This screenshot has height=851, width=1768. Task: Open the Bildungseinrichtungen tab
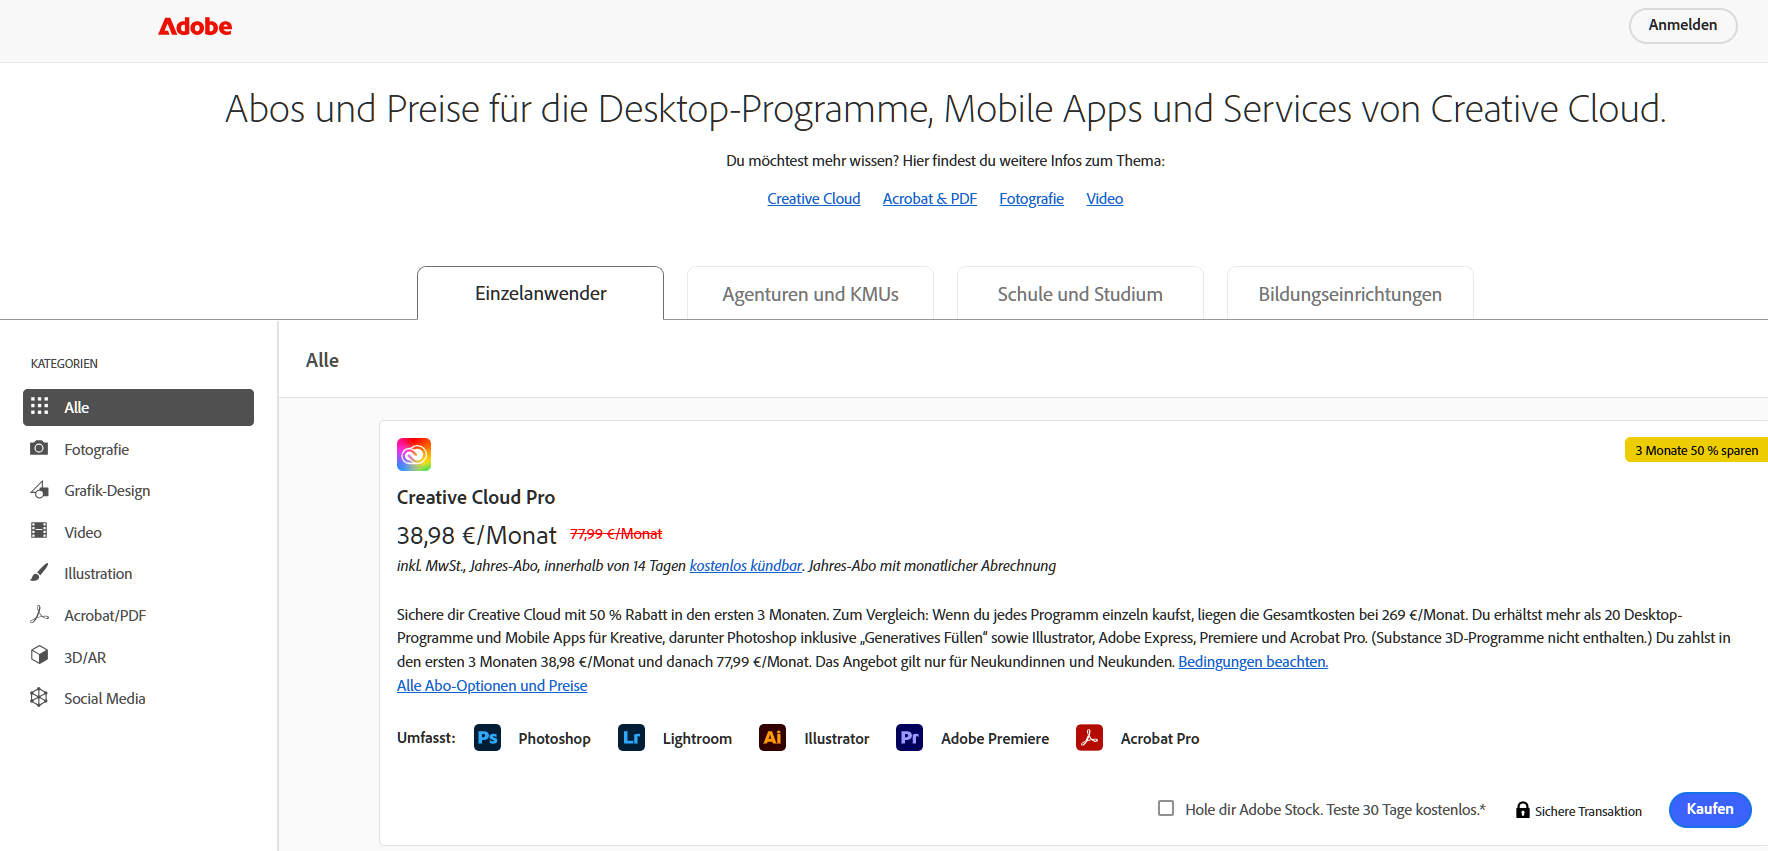(x=1350, y=294)
